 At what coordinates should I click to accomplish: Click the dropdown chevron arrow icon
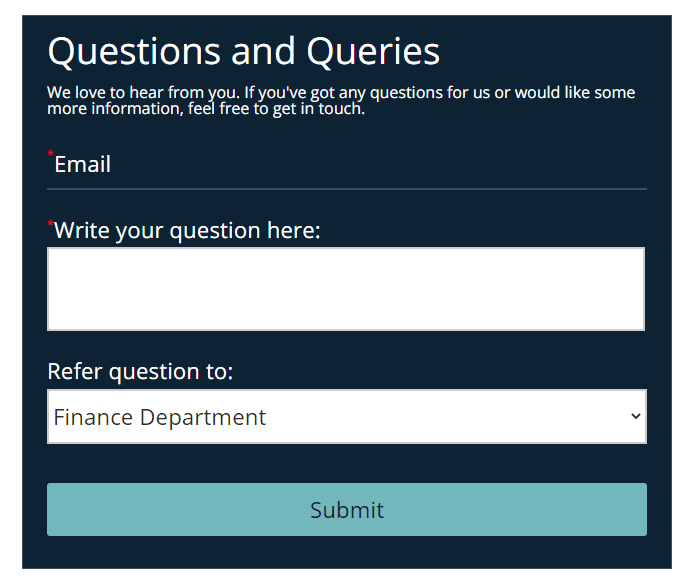[x=635, y=416]
